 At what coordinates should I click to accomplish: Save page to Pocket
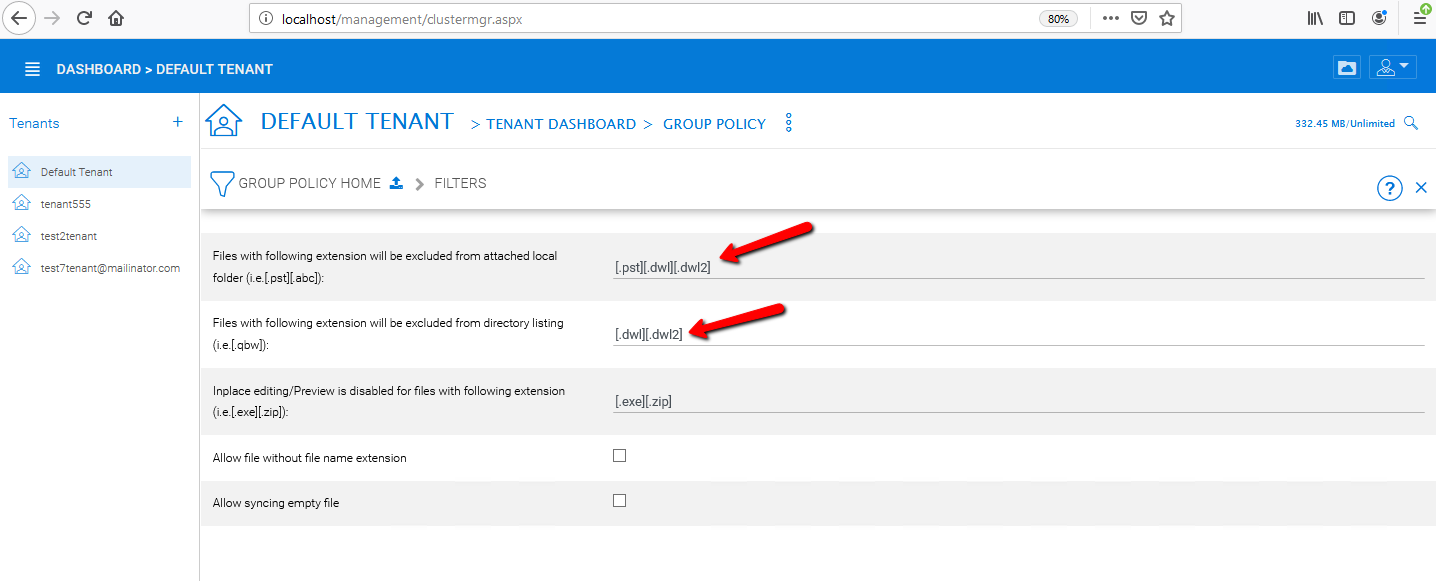pyautogui.click(x=1138, y=18)
